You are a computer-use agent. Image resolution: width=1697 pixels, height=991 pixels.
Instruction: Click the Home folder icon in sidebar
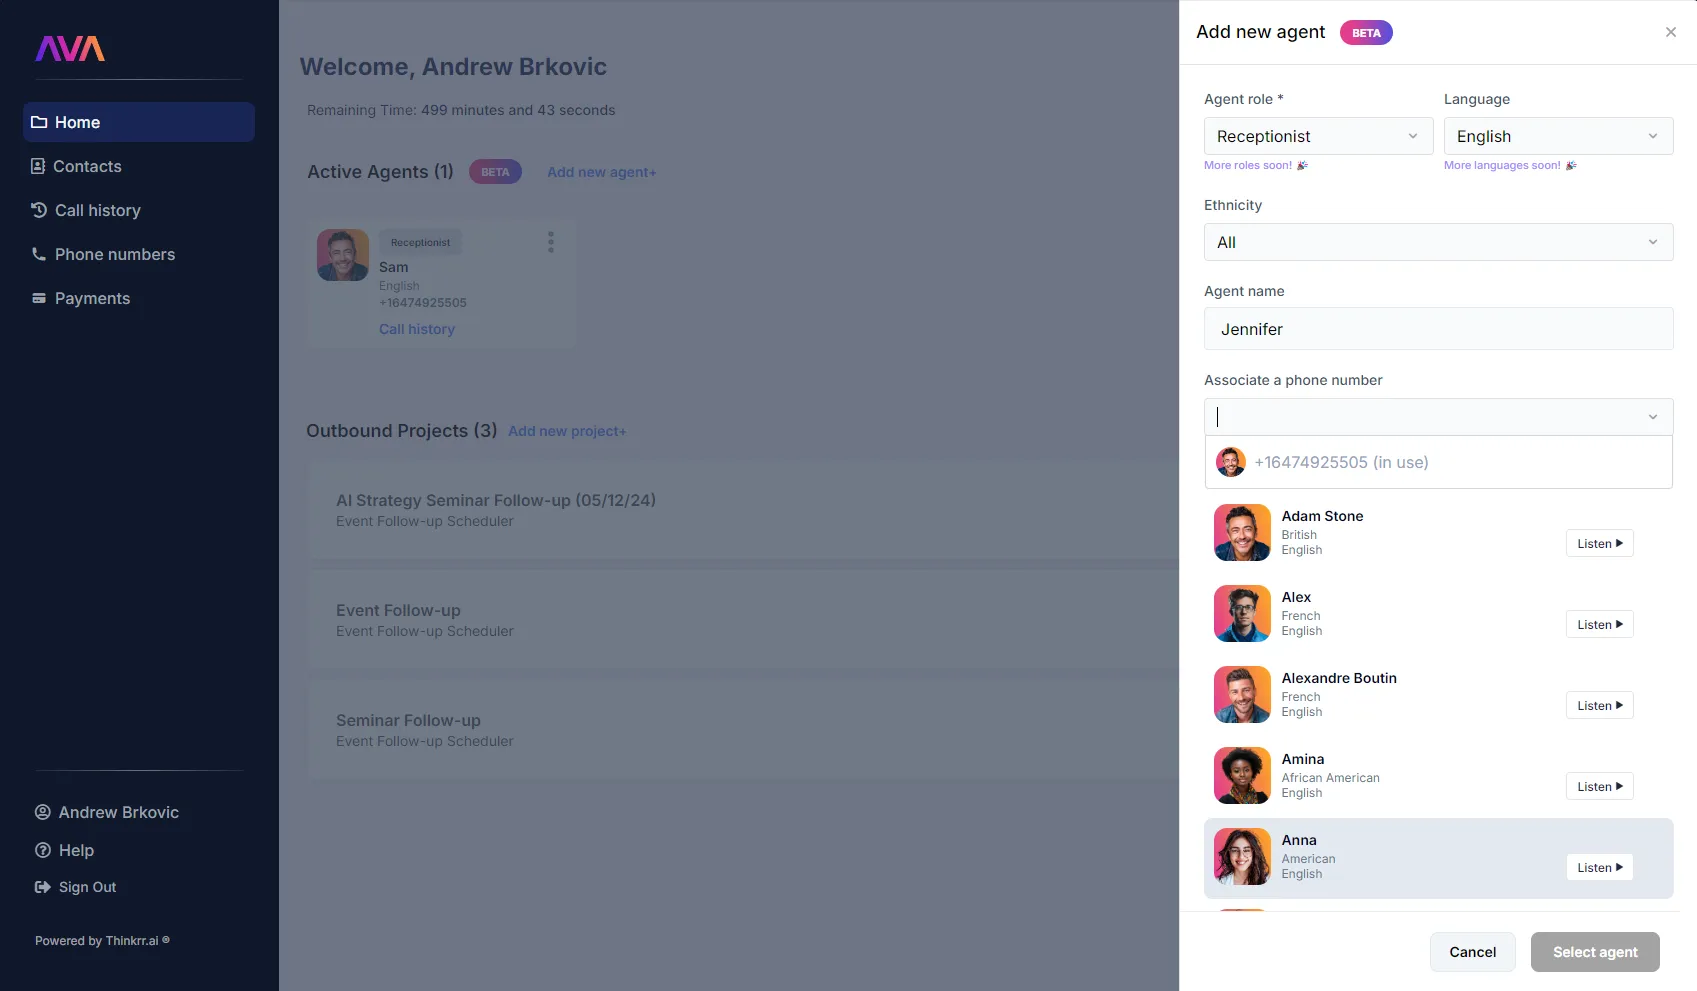(x=39, y=122)
